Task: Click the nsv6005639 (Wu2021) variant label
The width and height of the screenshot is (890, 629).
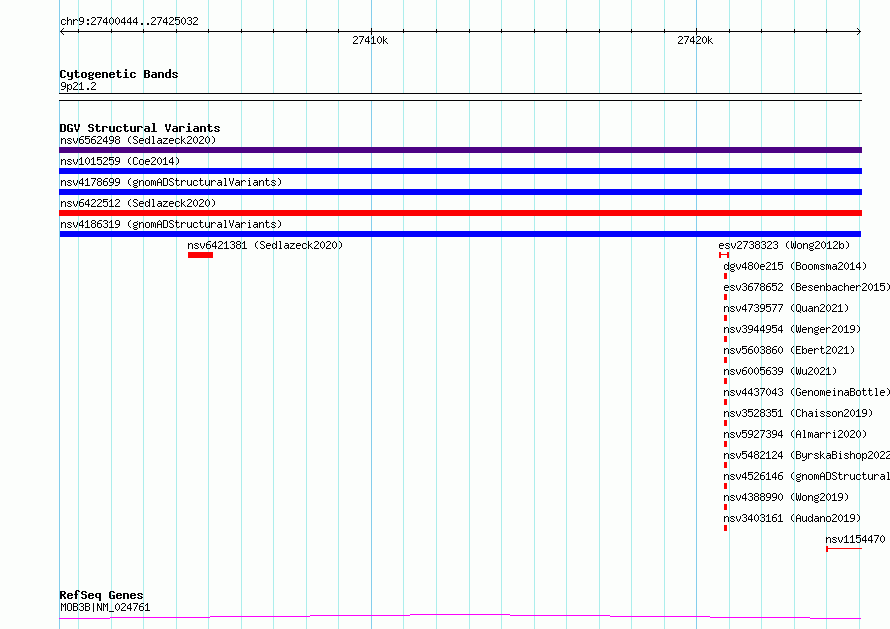Action: pyautogui.click(x=780, y=371)
